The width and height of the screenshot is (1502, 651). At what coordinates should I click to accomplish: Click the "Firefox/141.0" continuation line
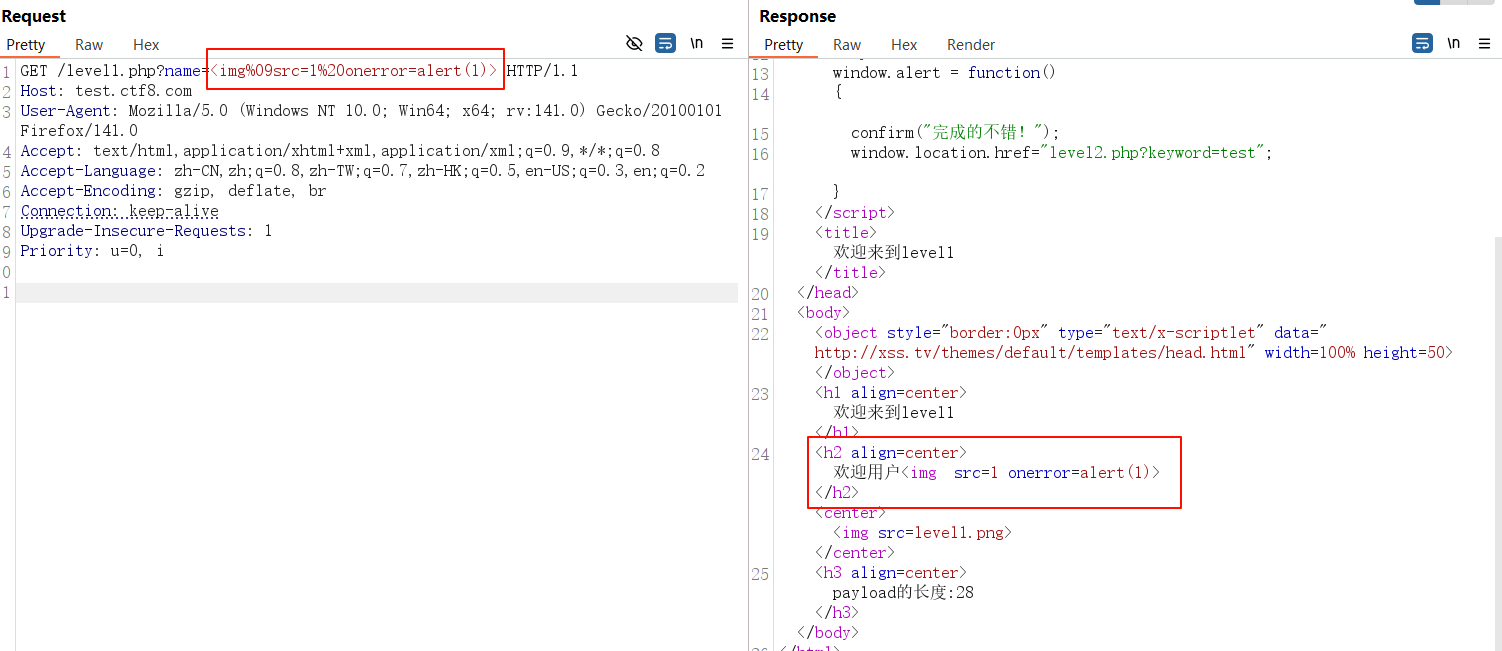(x=79, y=131)
